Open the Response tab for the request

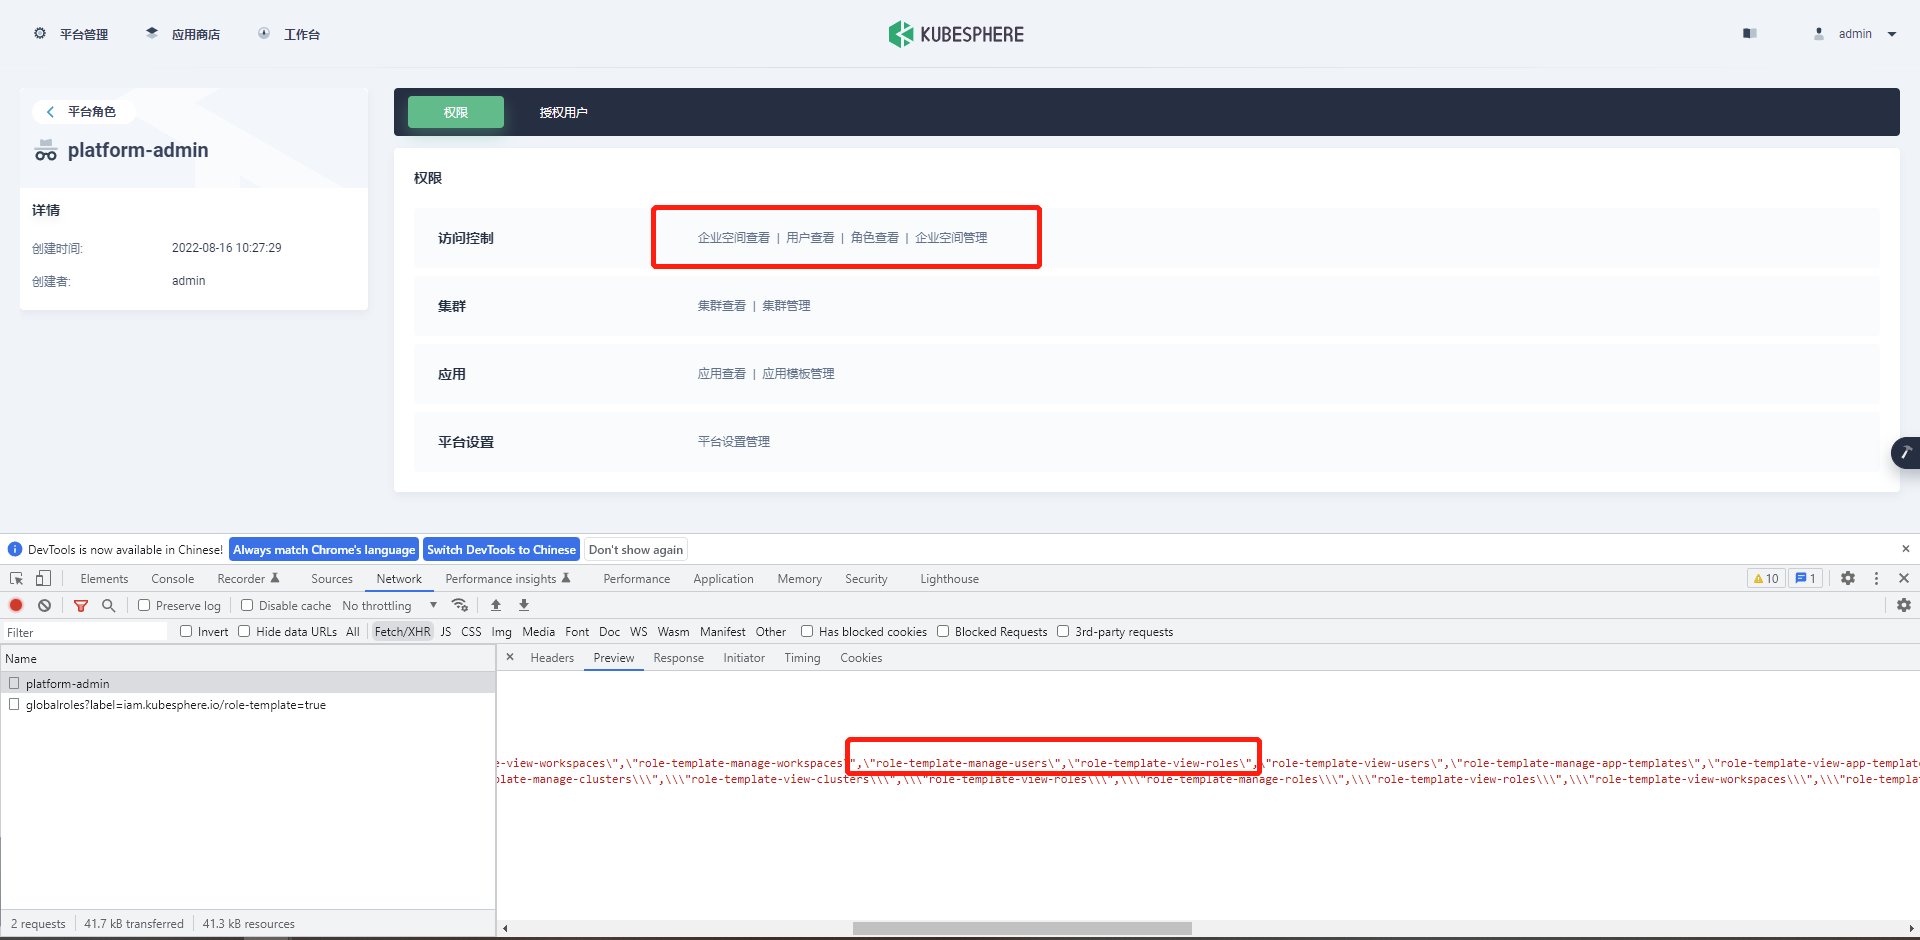coord(678,657)
